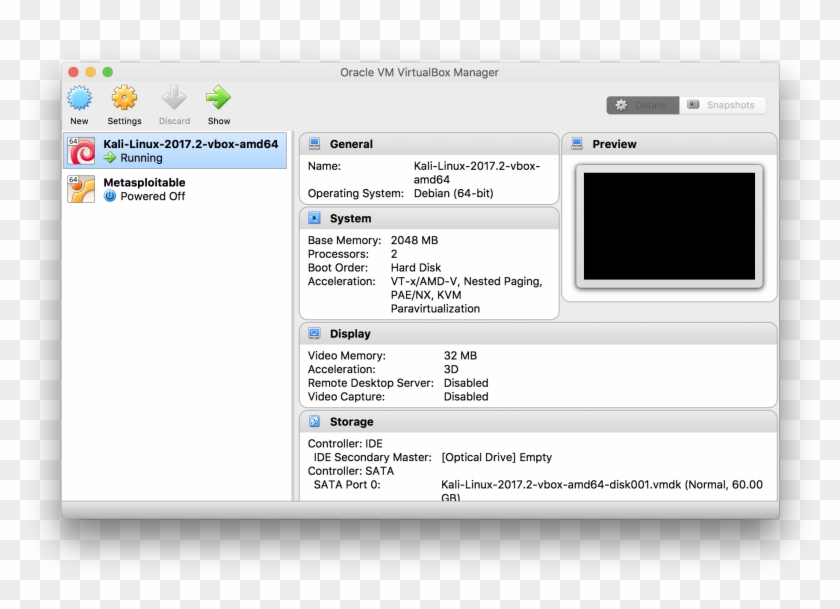Click the 'Controller: IDE' line
The image size is (840, 609).
tap(345, 443)
